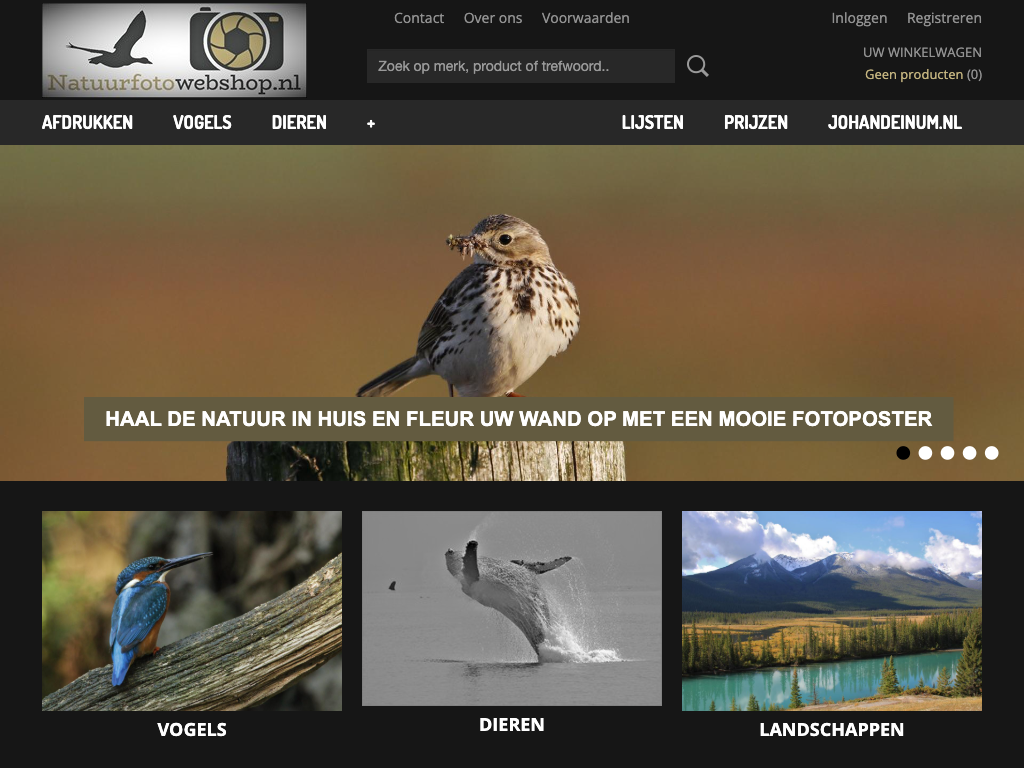The height and width of the screenshot is (768, 1024).
Task: Open the Contact page link
Action: pyautogui.click(x=419, y=18)
